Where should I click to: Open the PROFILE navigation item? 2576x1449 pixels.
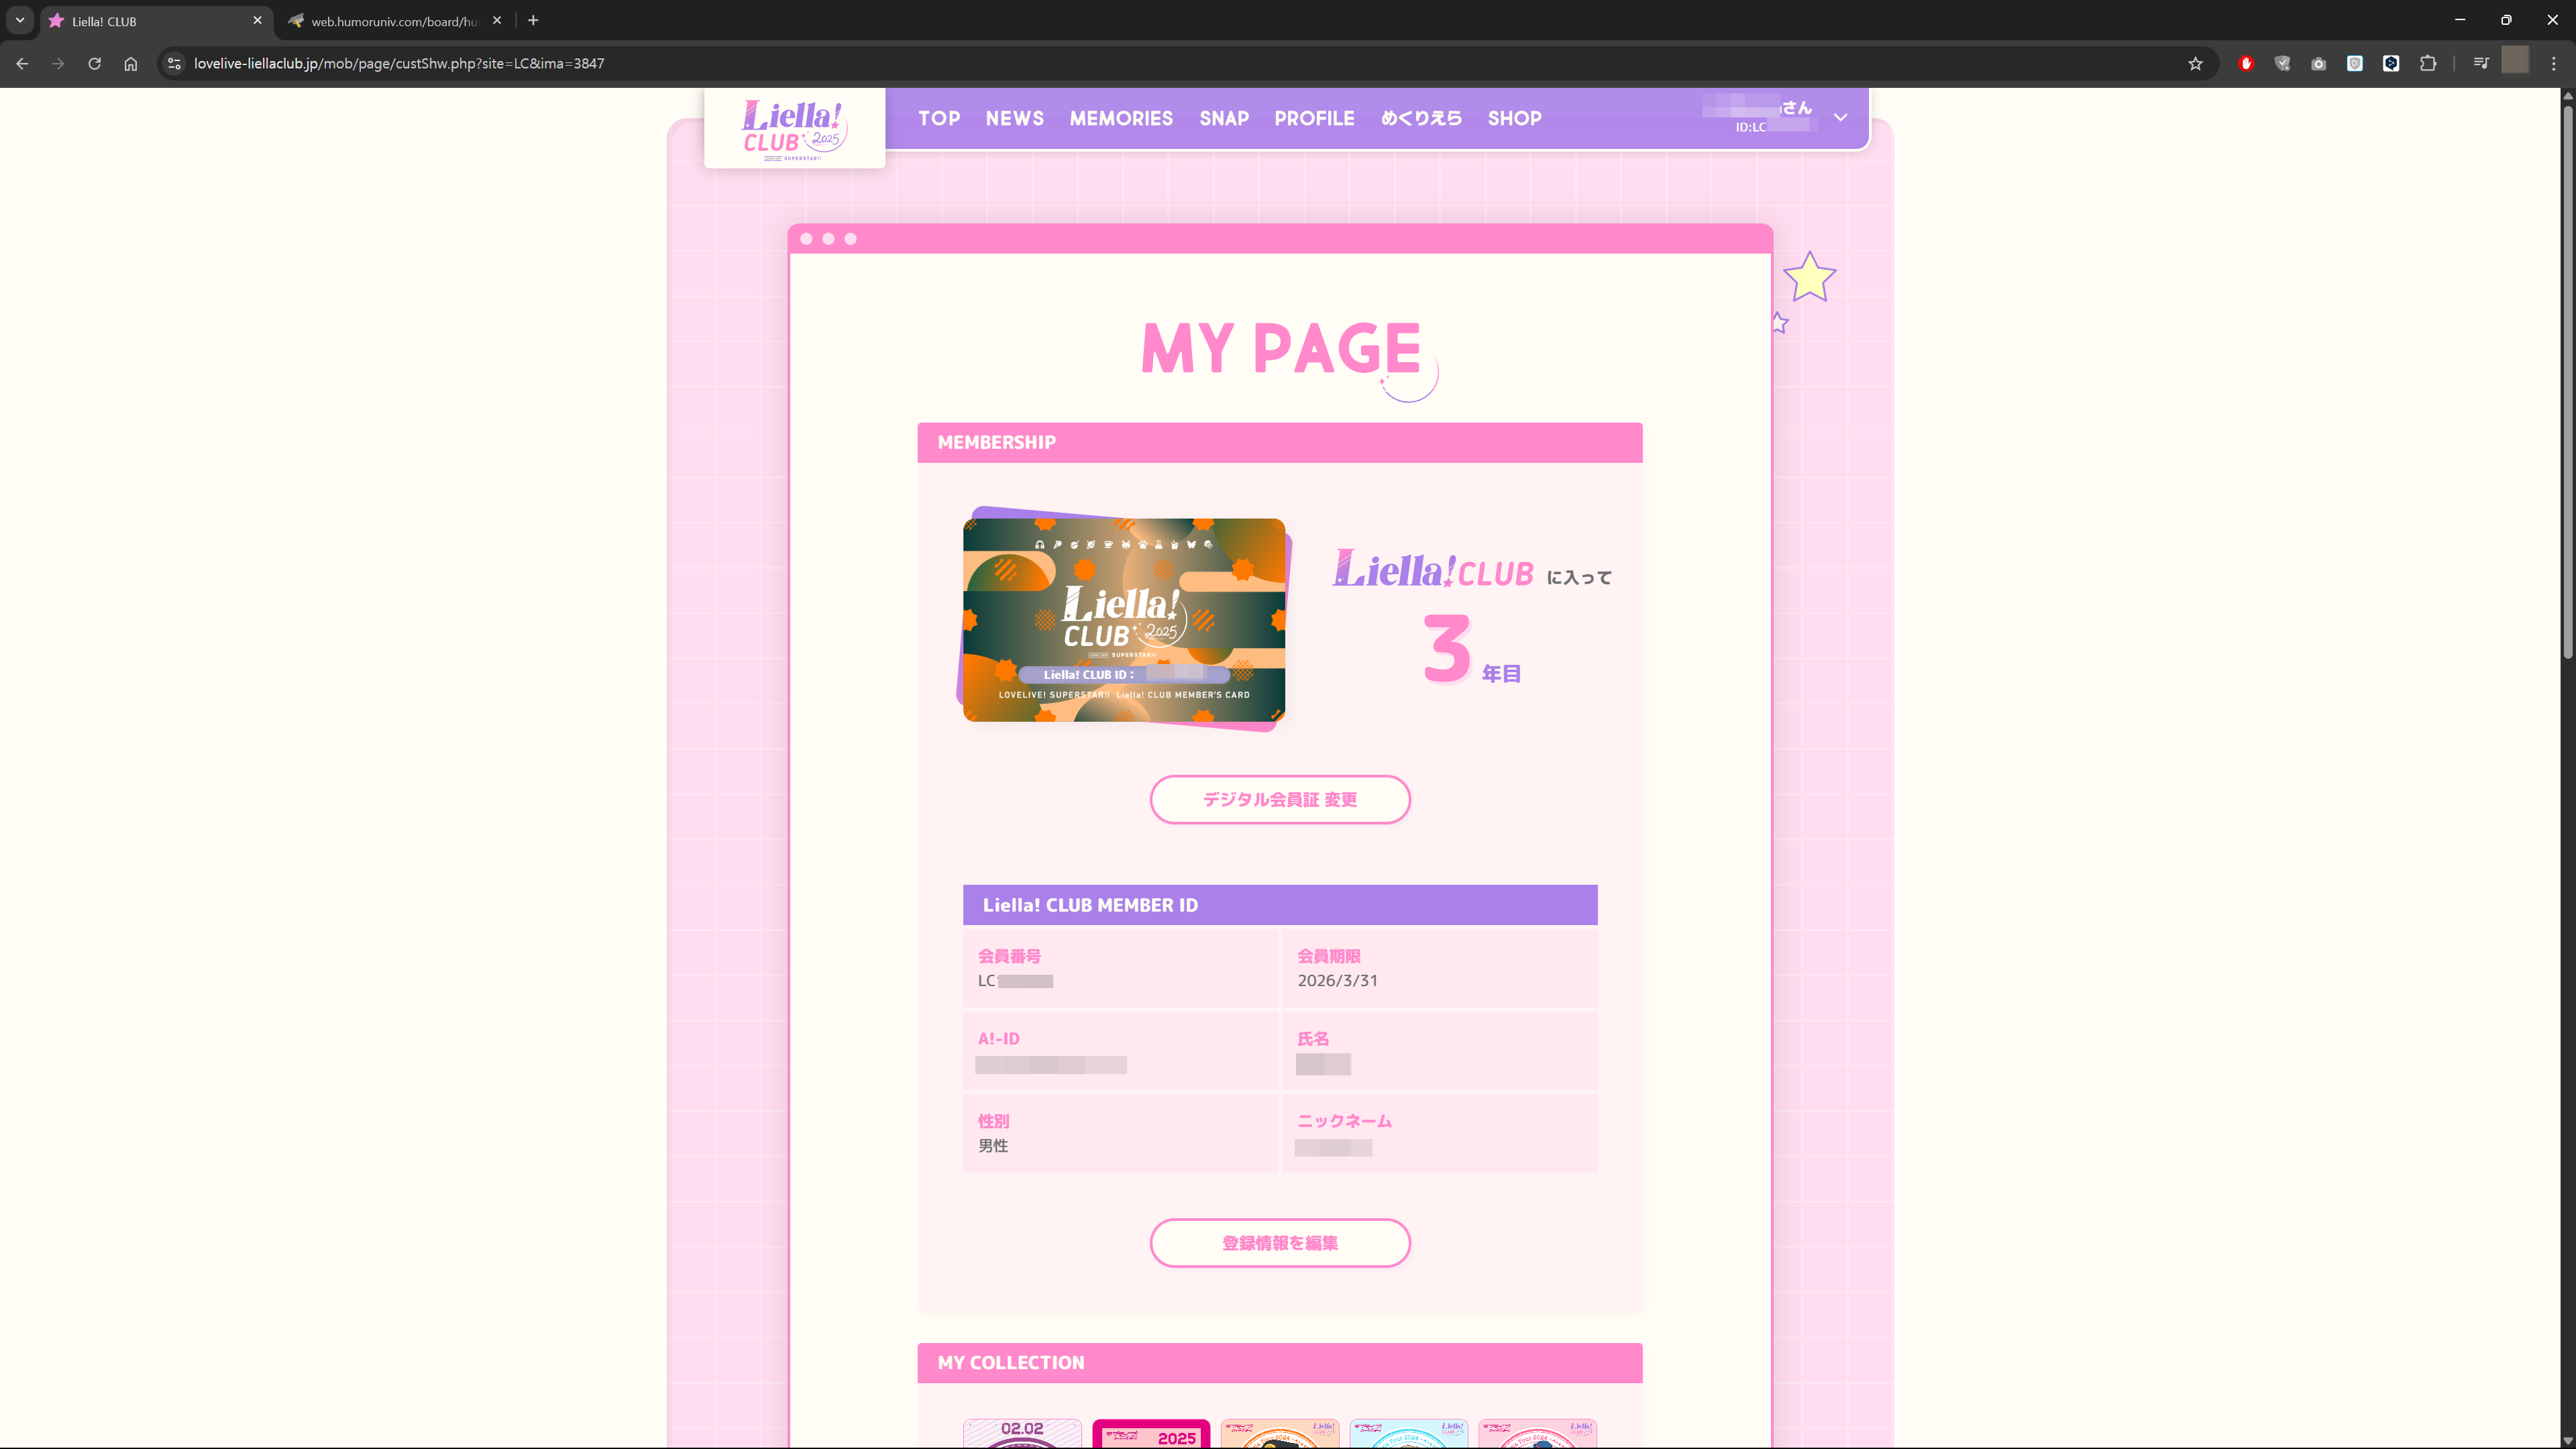[1314, 118]
